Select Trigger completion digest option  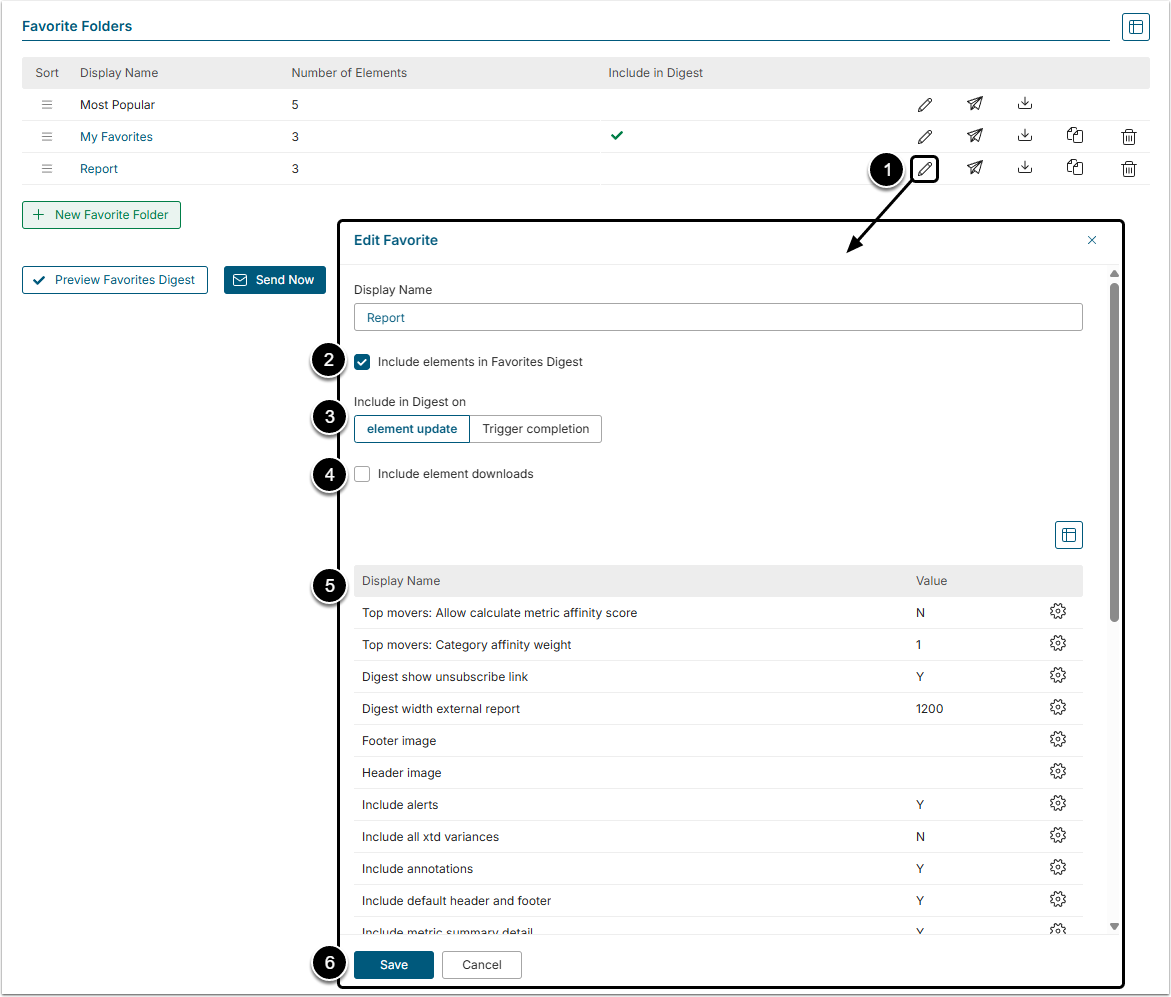[535, 429]
